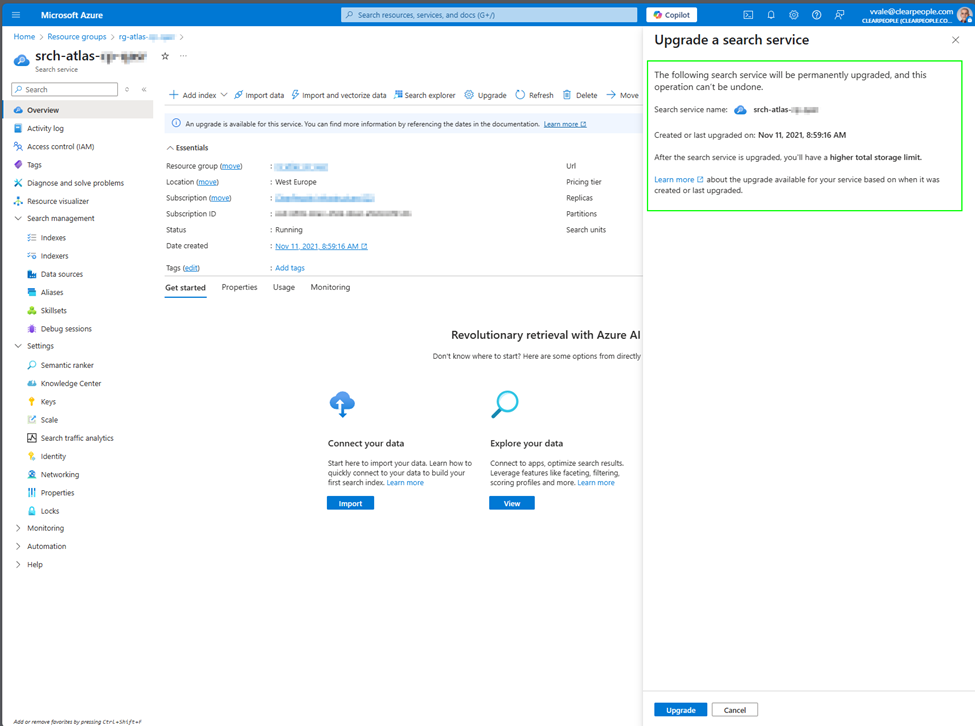Viewport: 975px width, 726px height.
Task: Click Cancel in the upgrade panel
Action: point(735,710)
